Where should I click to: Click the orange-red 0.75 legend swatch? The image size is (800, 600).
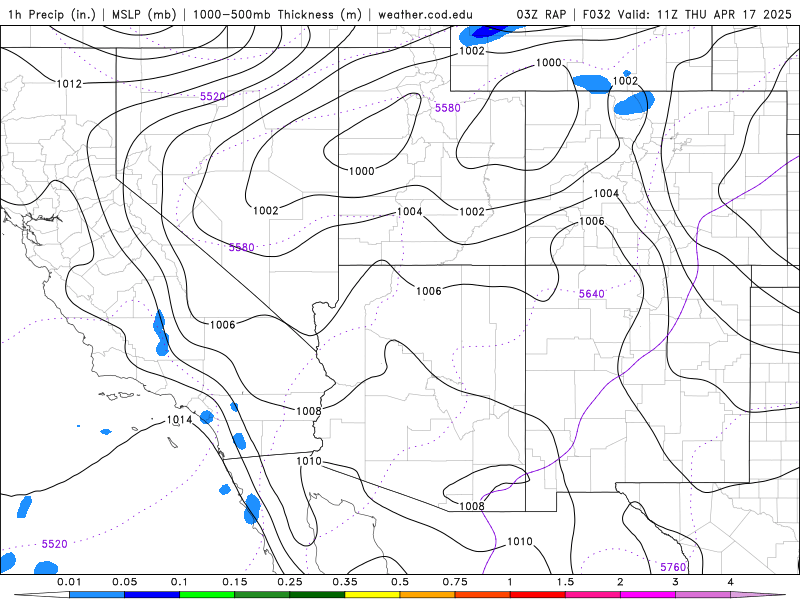(x=483, y=595)
